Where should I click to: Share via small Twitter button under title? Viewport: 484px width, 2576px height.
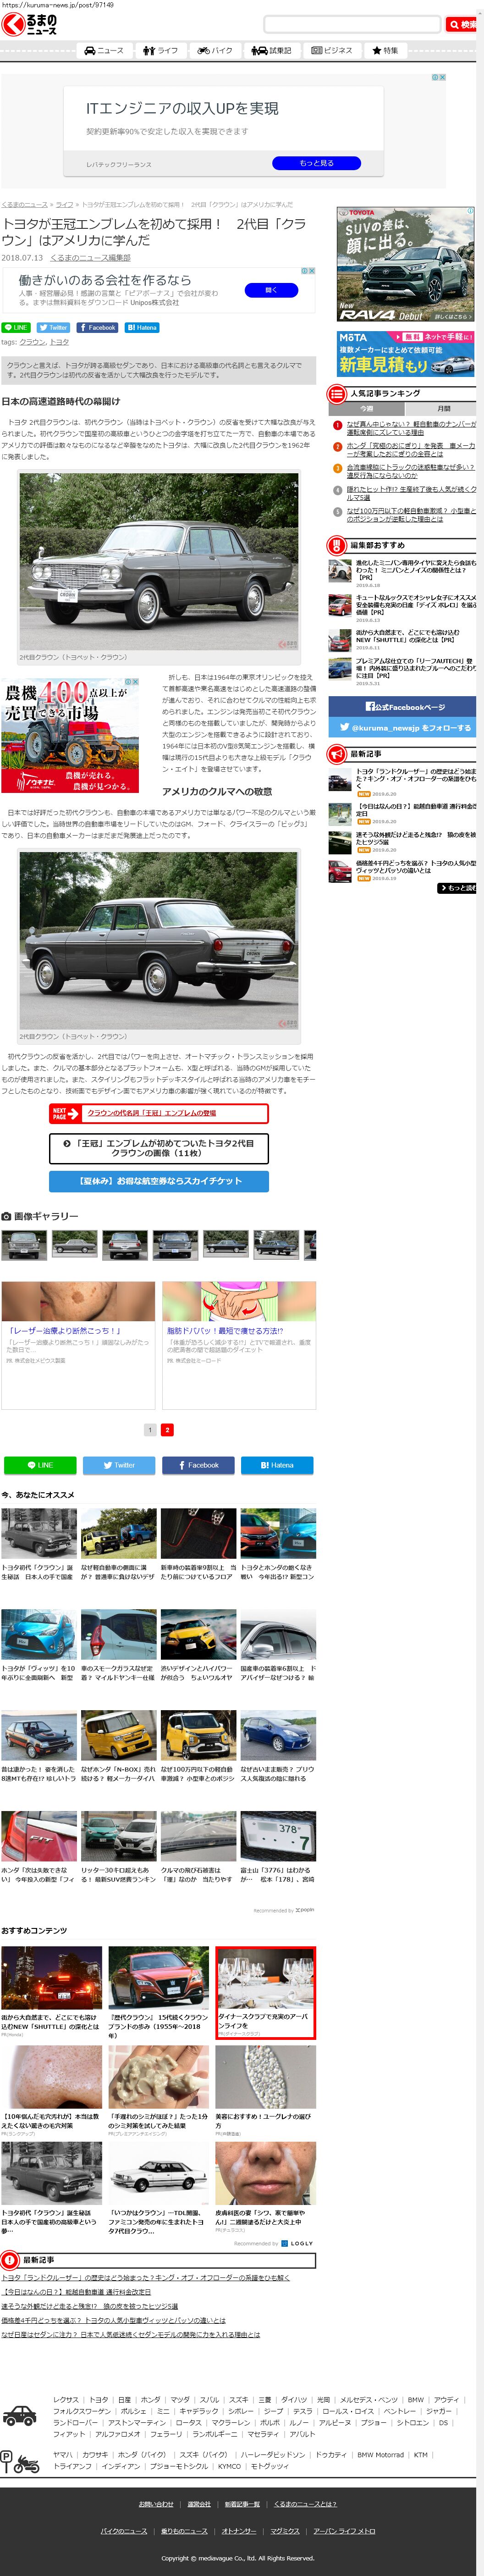point(53,327)
